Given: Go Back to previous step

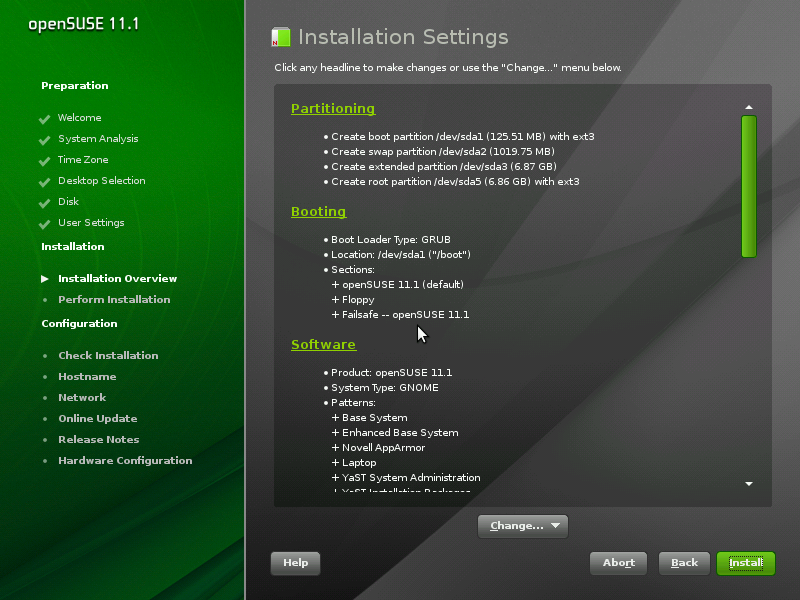Looking at the screenshot, I should click(684, 563).
